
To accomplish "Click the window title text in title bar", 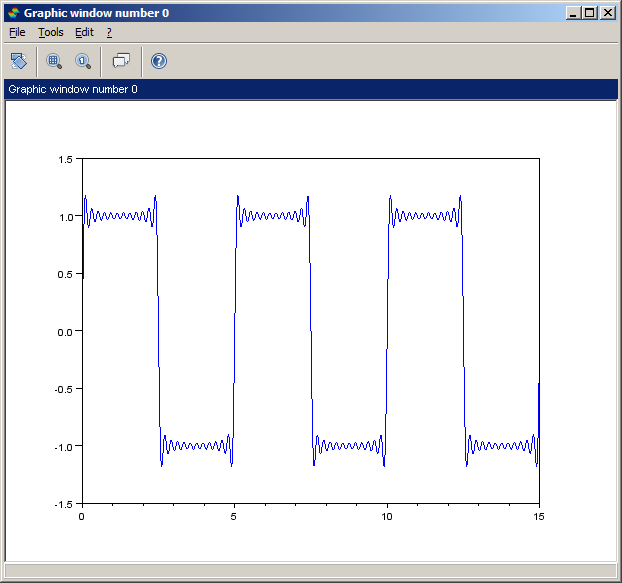I will pyautogui.click(x=96, y=13).
